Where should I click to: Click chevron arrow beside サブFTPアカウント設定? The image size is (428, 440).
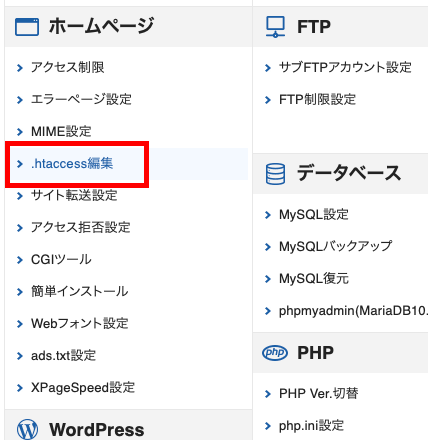coord(268,68)
